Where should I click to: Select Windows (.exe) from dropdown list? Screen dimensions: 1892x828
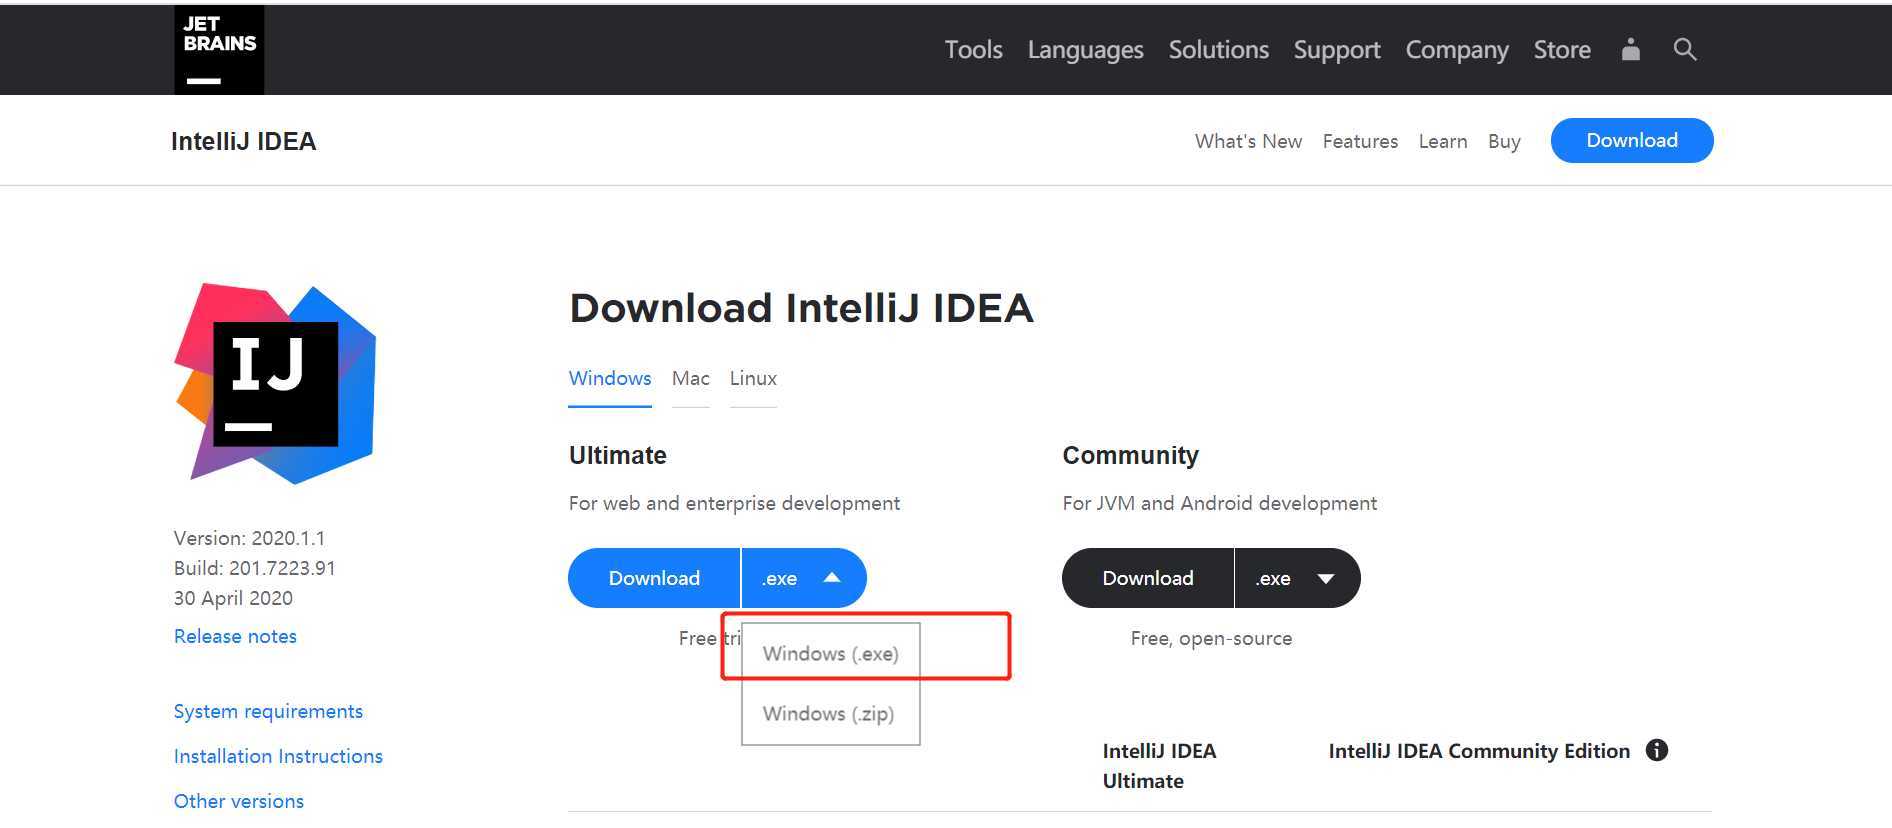click(830, 654)
